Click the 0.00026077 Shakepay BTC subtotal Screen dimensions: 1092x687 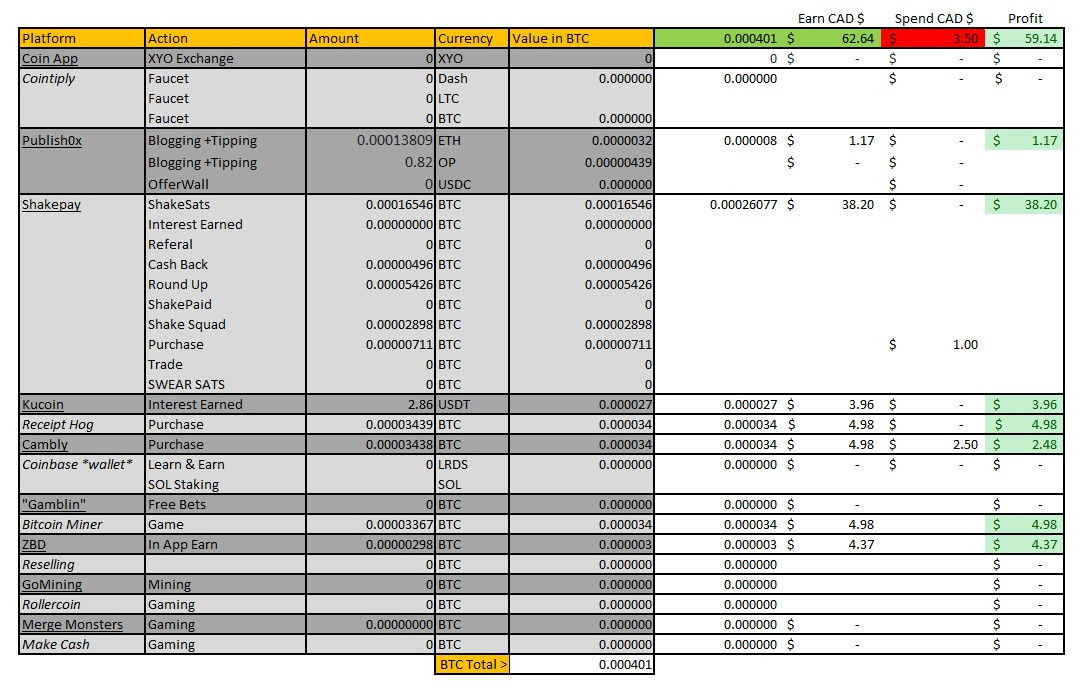click(x=743, y=204)
